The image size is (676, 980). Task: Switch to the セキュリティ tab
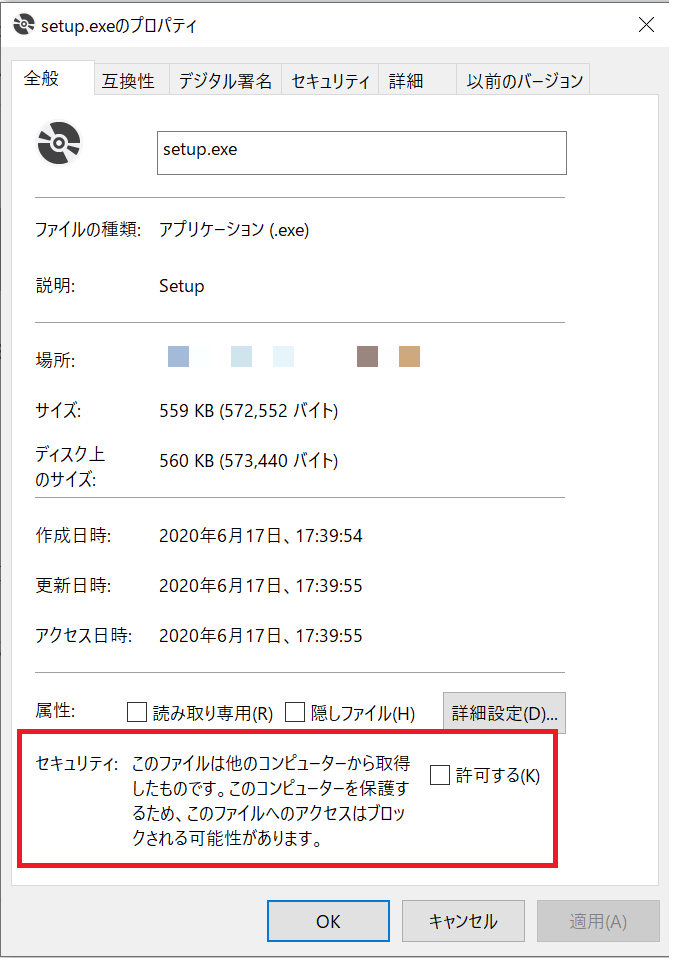(x=330, y=81)
